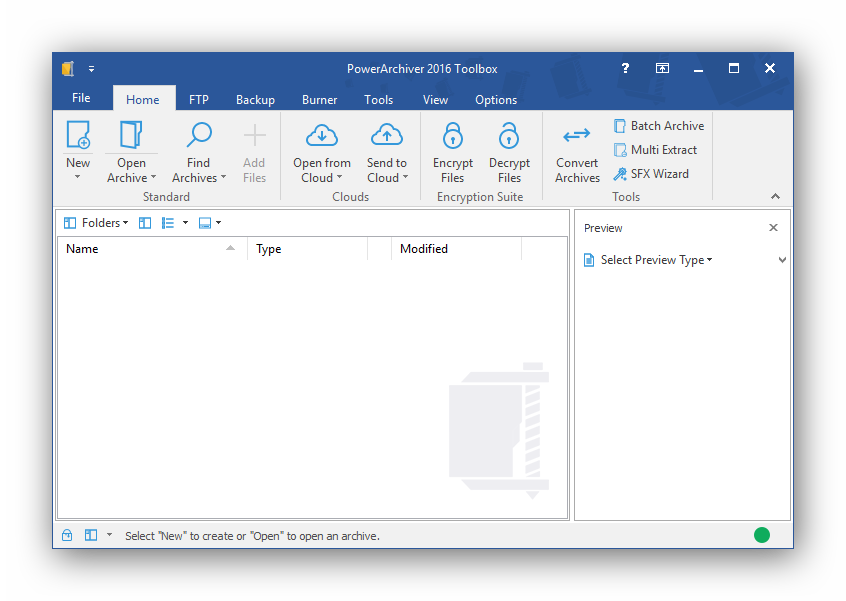Sort by the Name column header
Viewport: 846px width, 601px height.
152,249
